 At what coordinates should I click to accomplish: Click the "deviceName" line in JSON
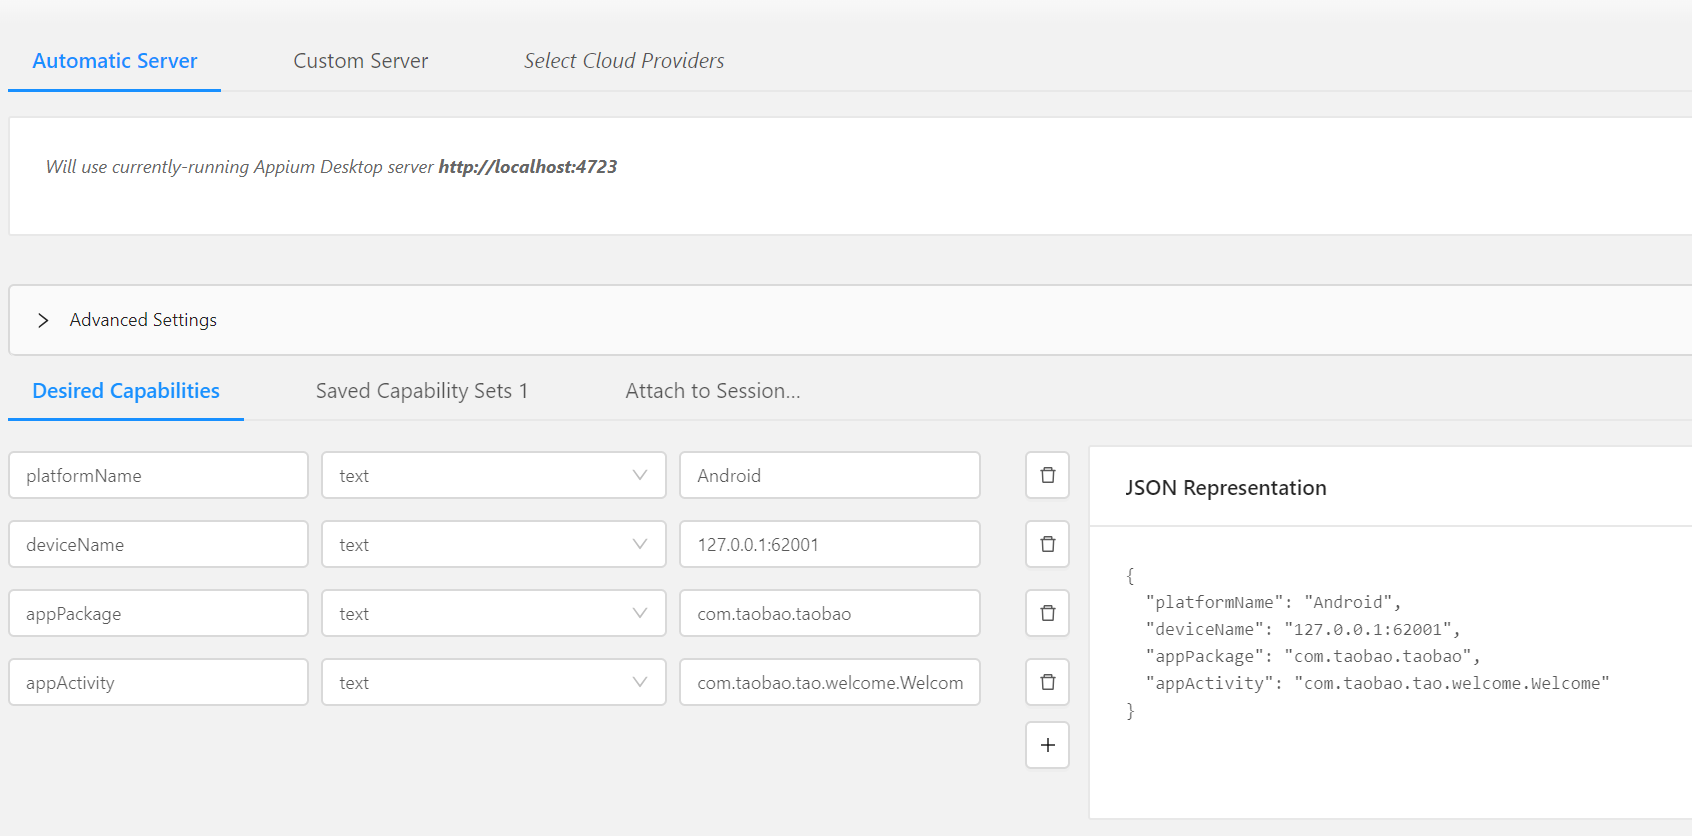[x=1303, y=629]
